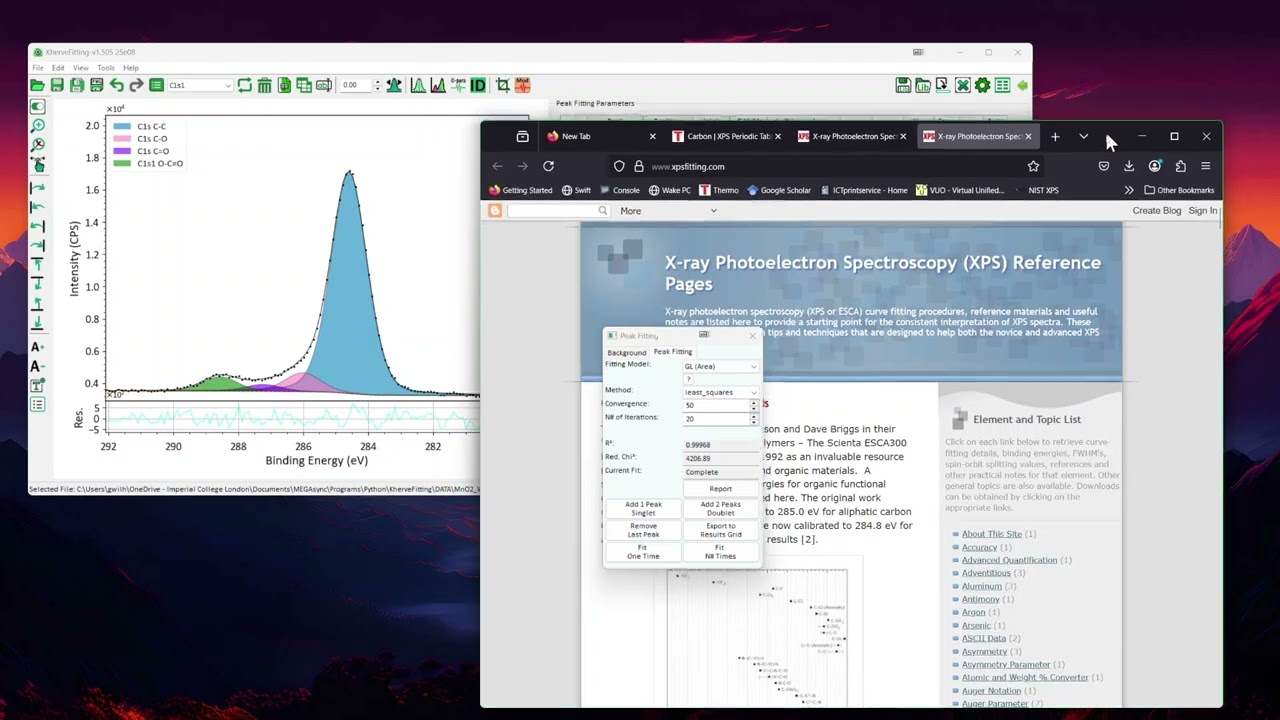
Task: Open the Firefox list all tabs chevron
Action: click(1083, 136)
